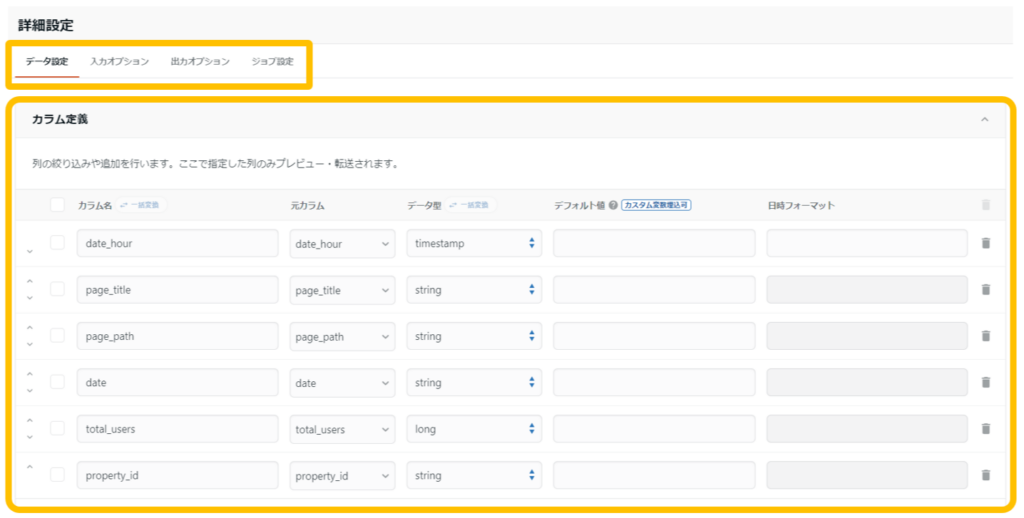
Task: Click trash icon for page_title row
Action: (x=985, y=290)
